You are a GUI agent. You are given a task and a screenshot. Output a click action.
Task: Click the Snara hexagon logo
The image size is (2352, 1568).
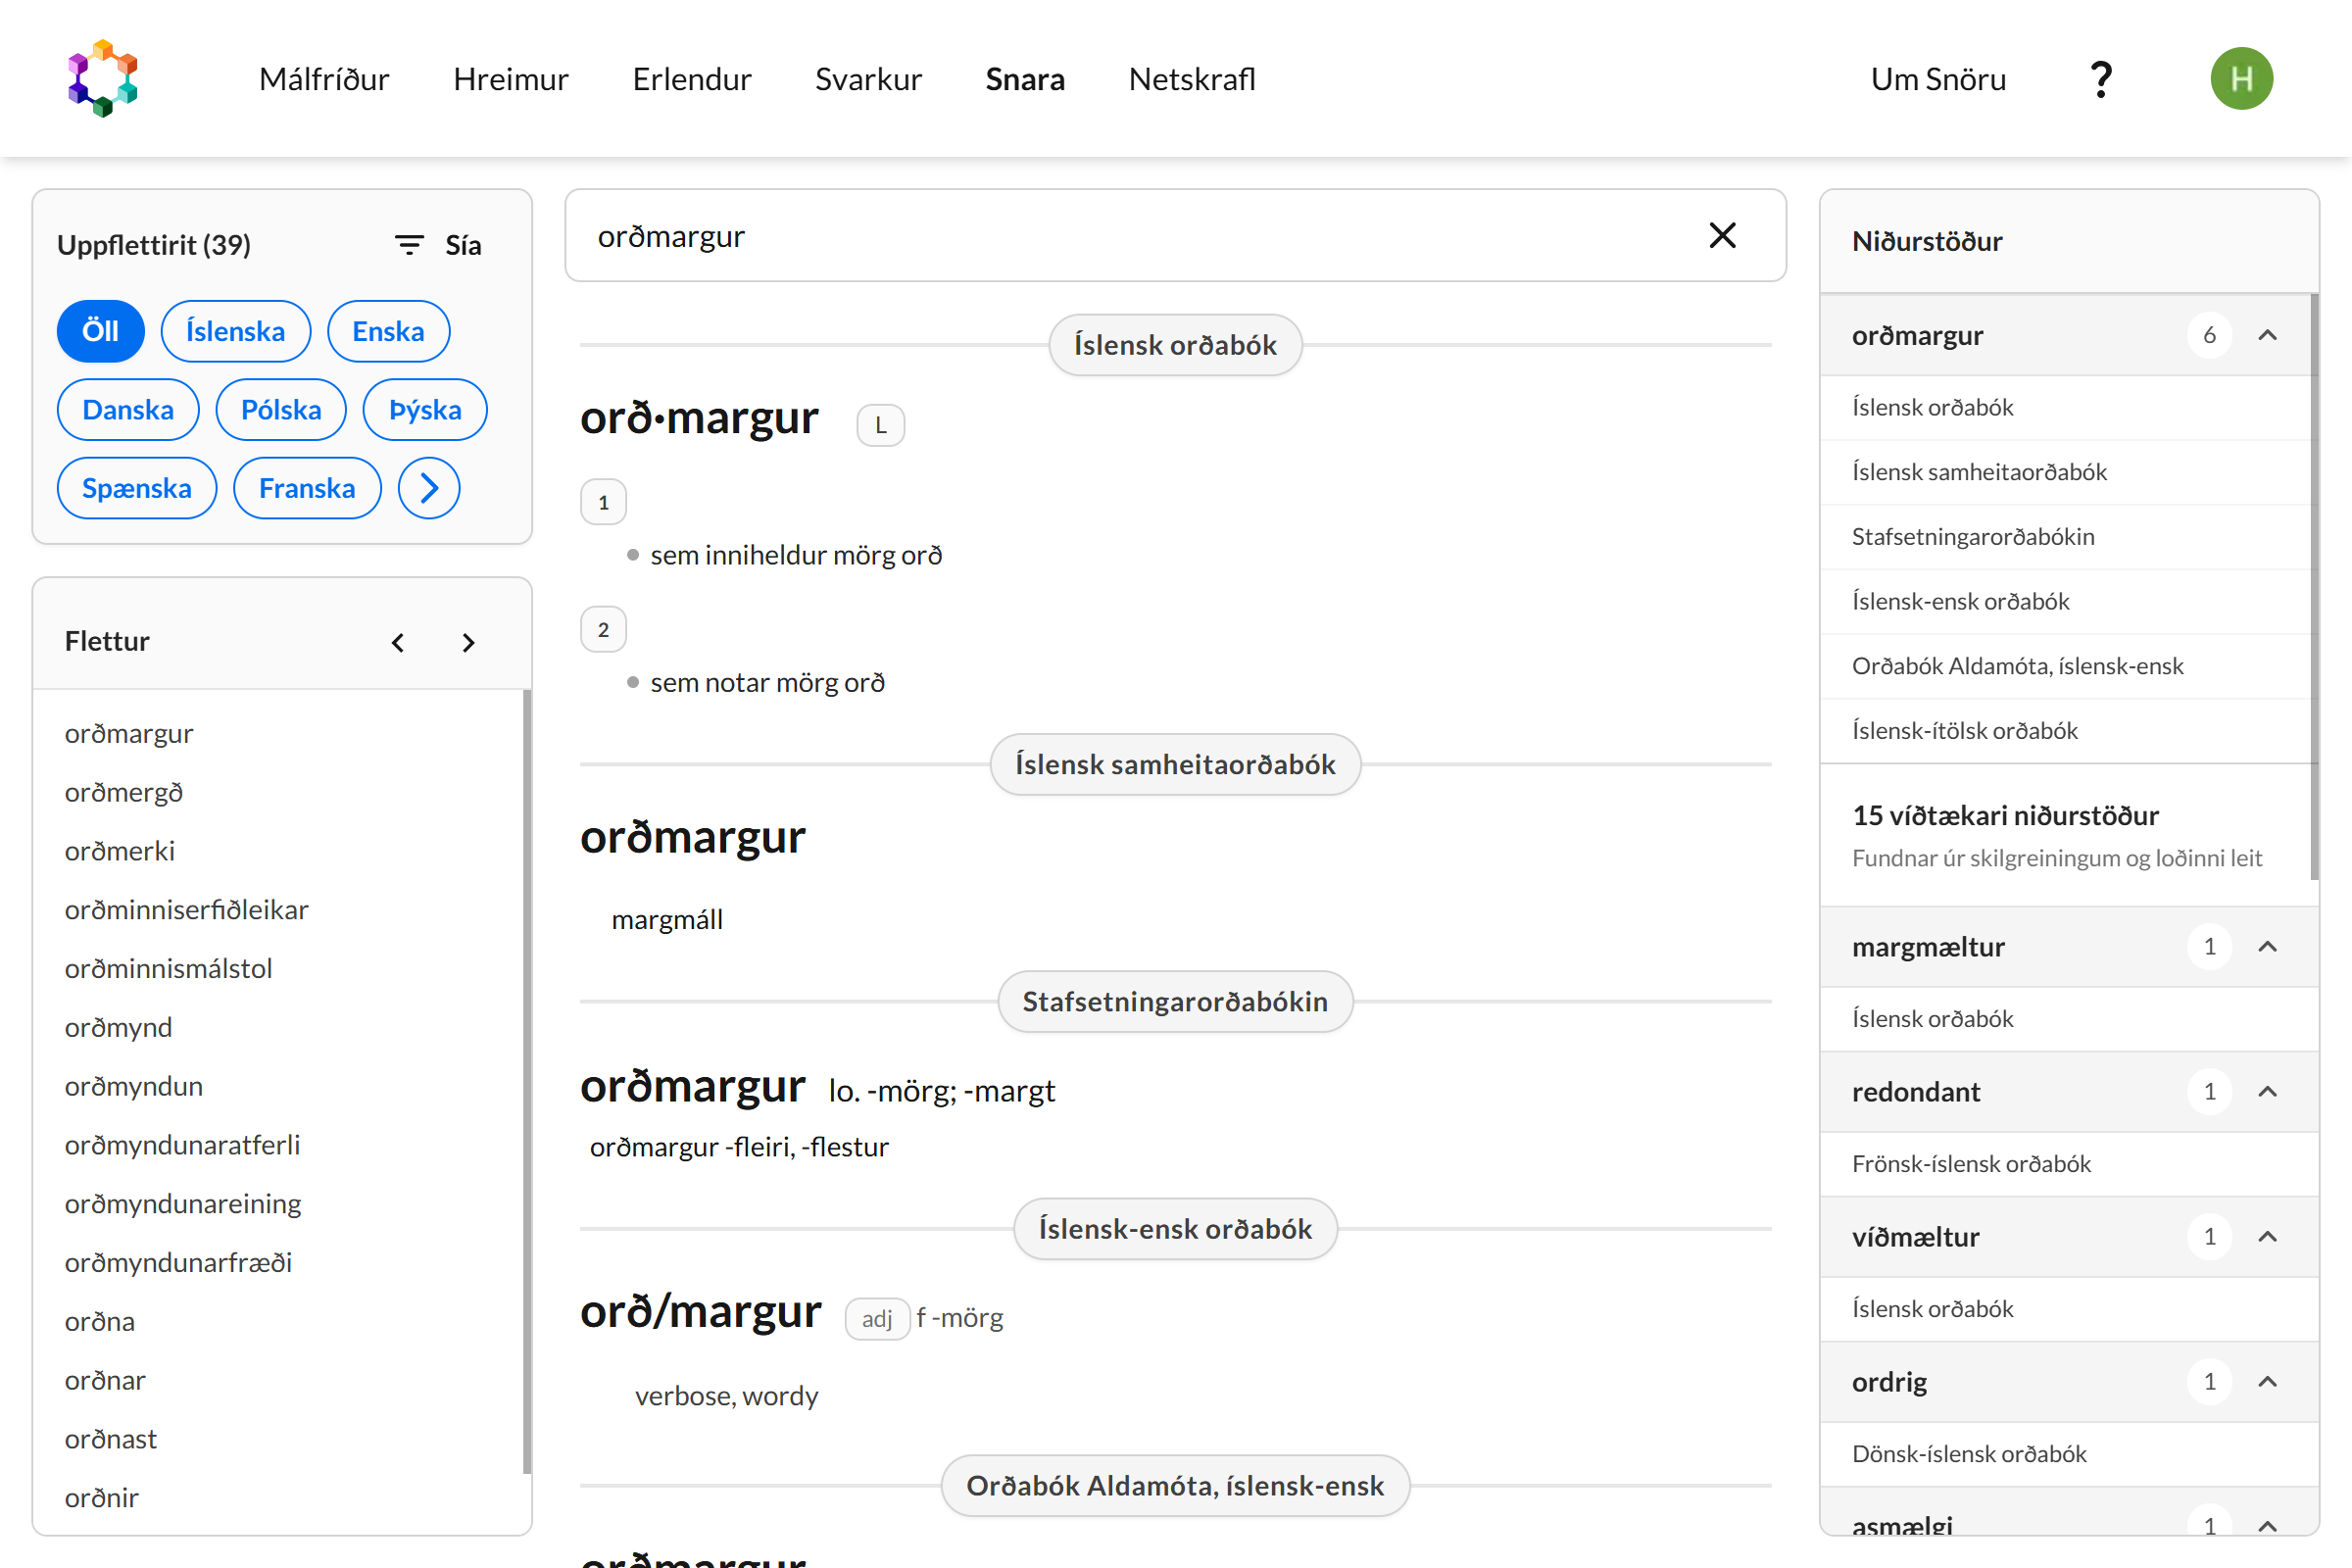[x=102, y=78]
